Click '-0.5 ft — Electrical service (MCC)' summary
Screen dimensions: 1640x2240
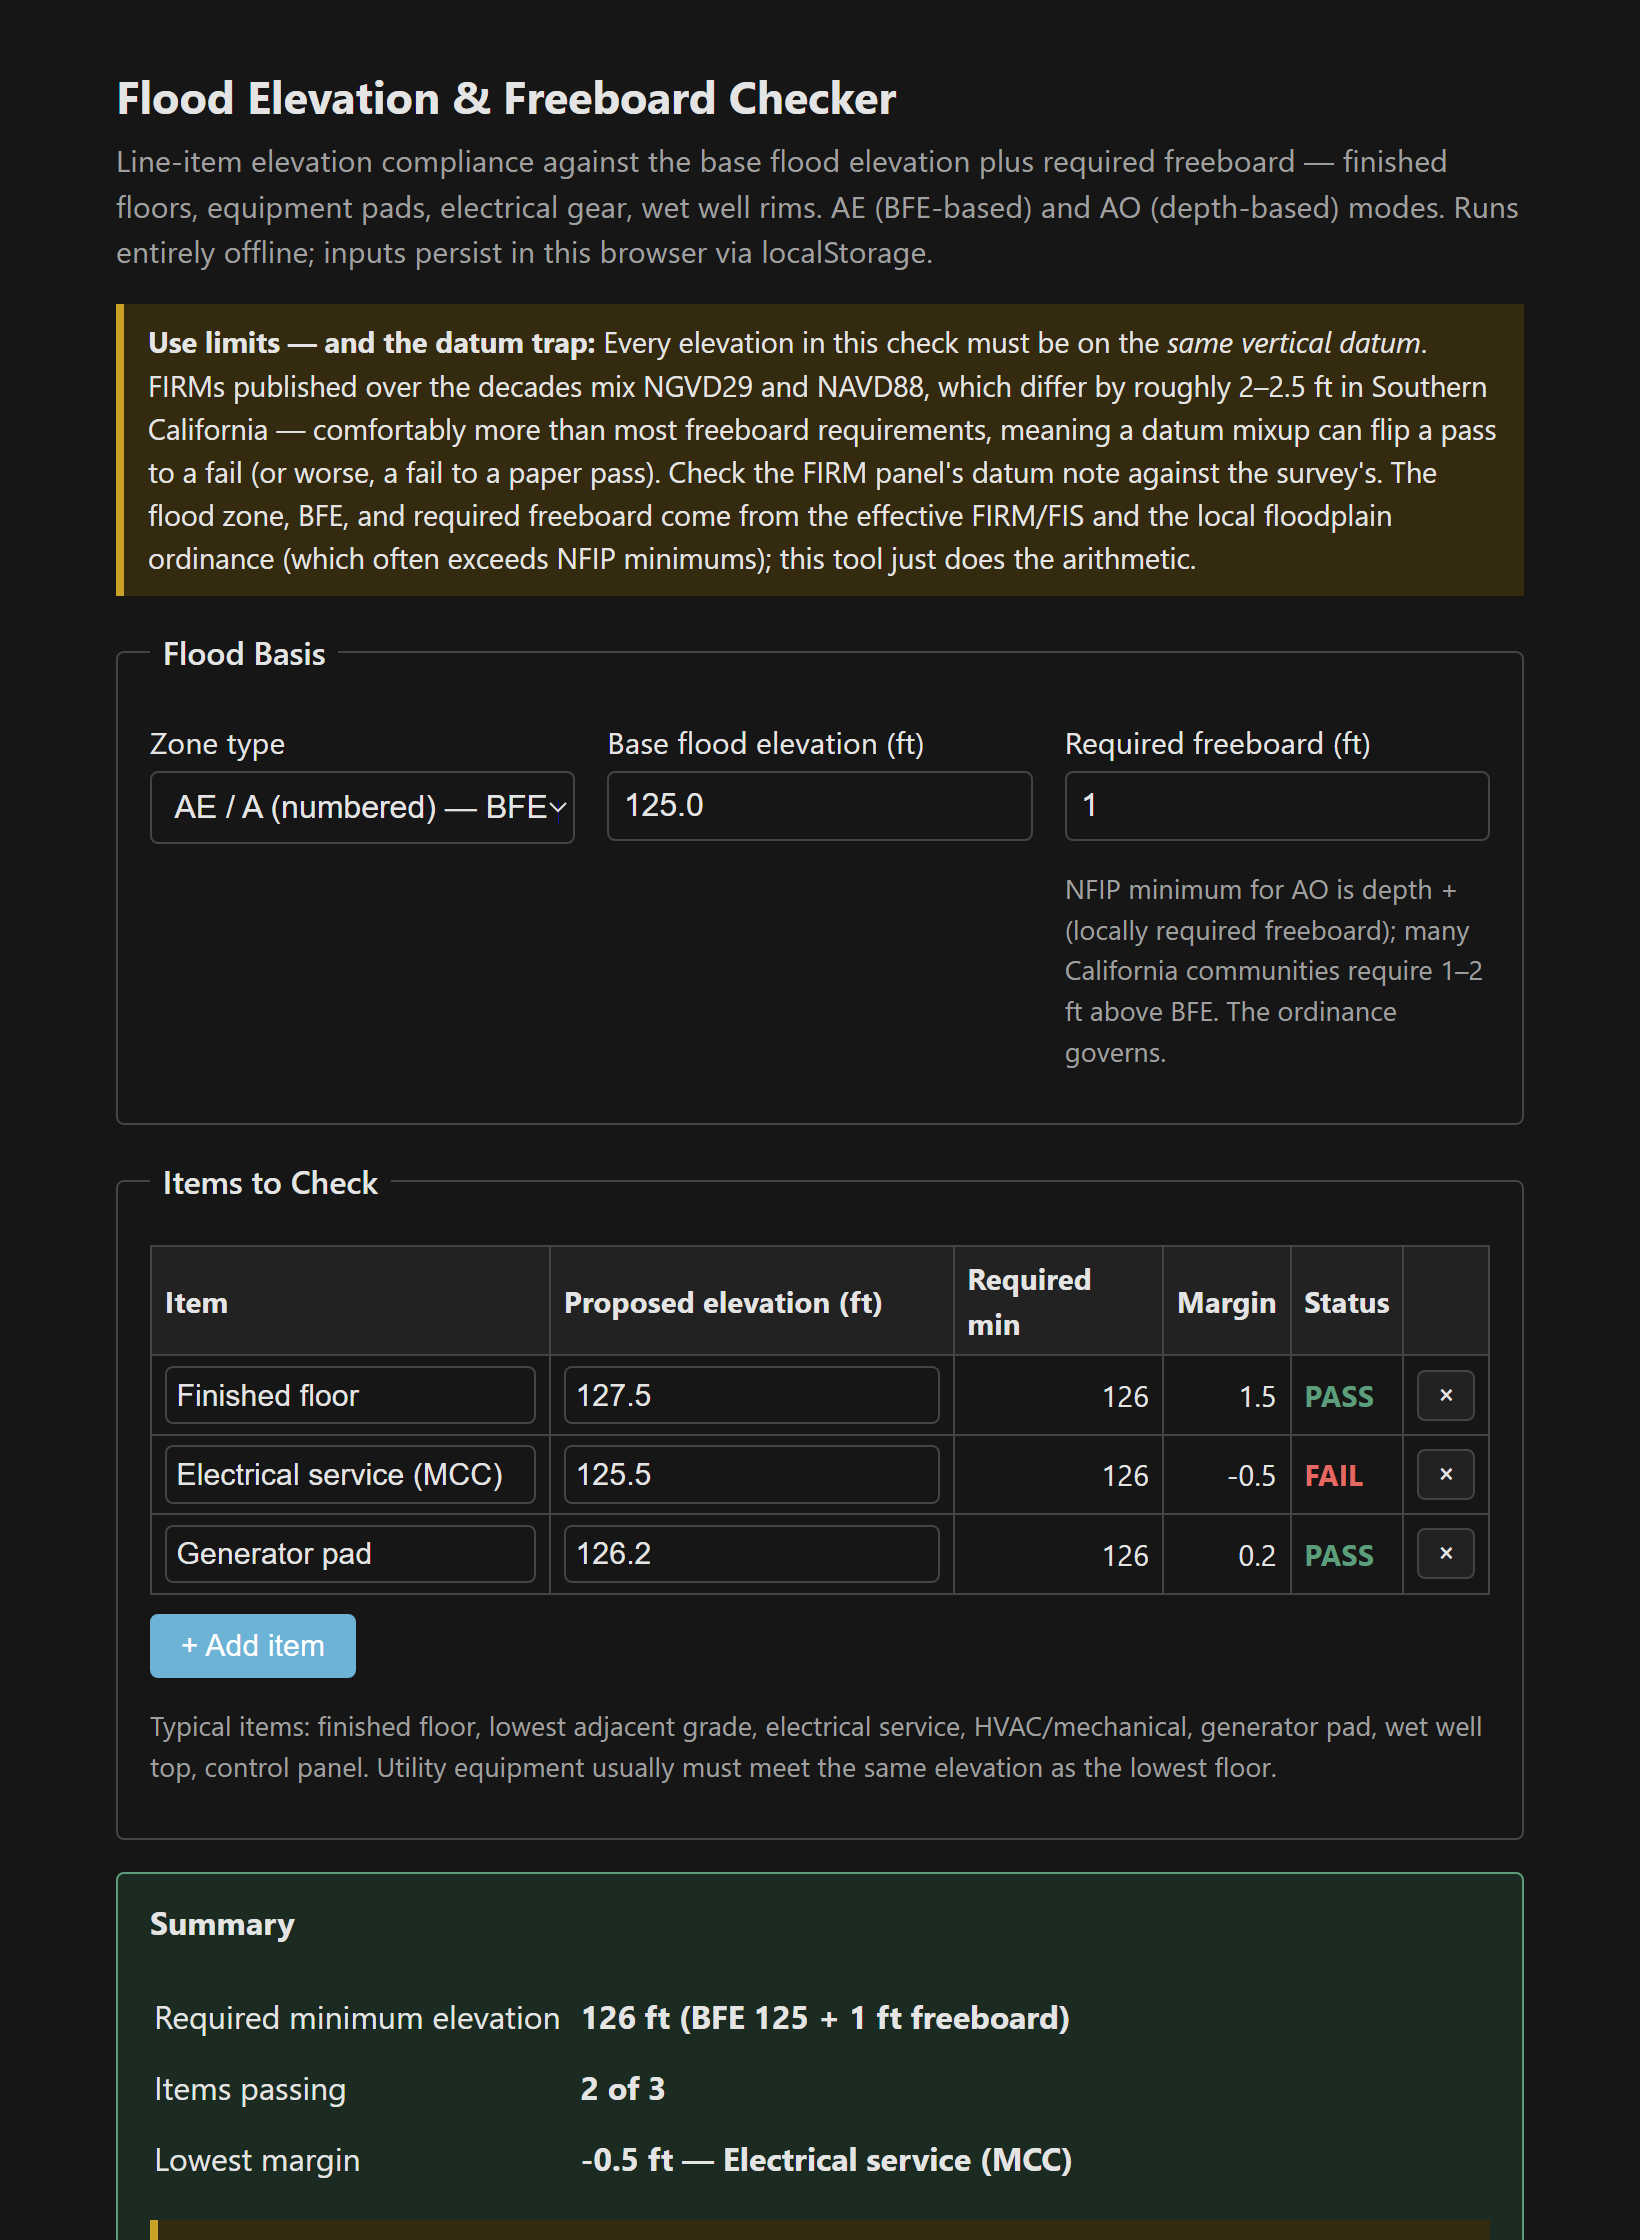(x=826, y=2159)
